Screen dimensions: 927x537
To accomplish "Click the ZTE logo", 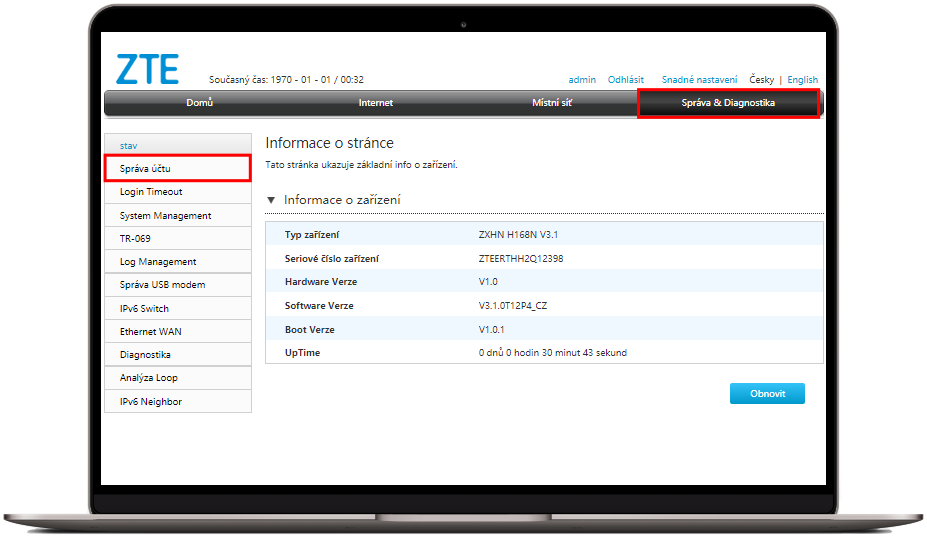I will point(147,68).
